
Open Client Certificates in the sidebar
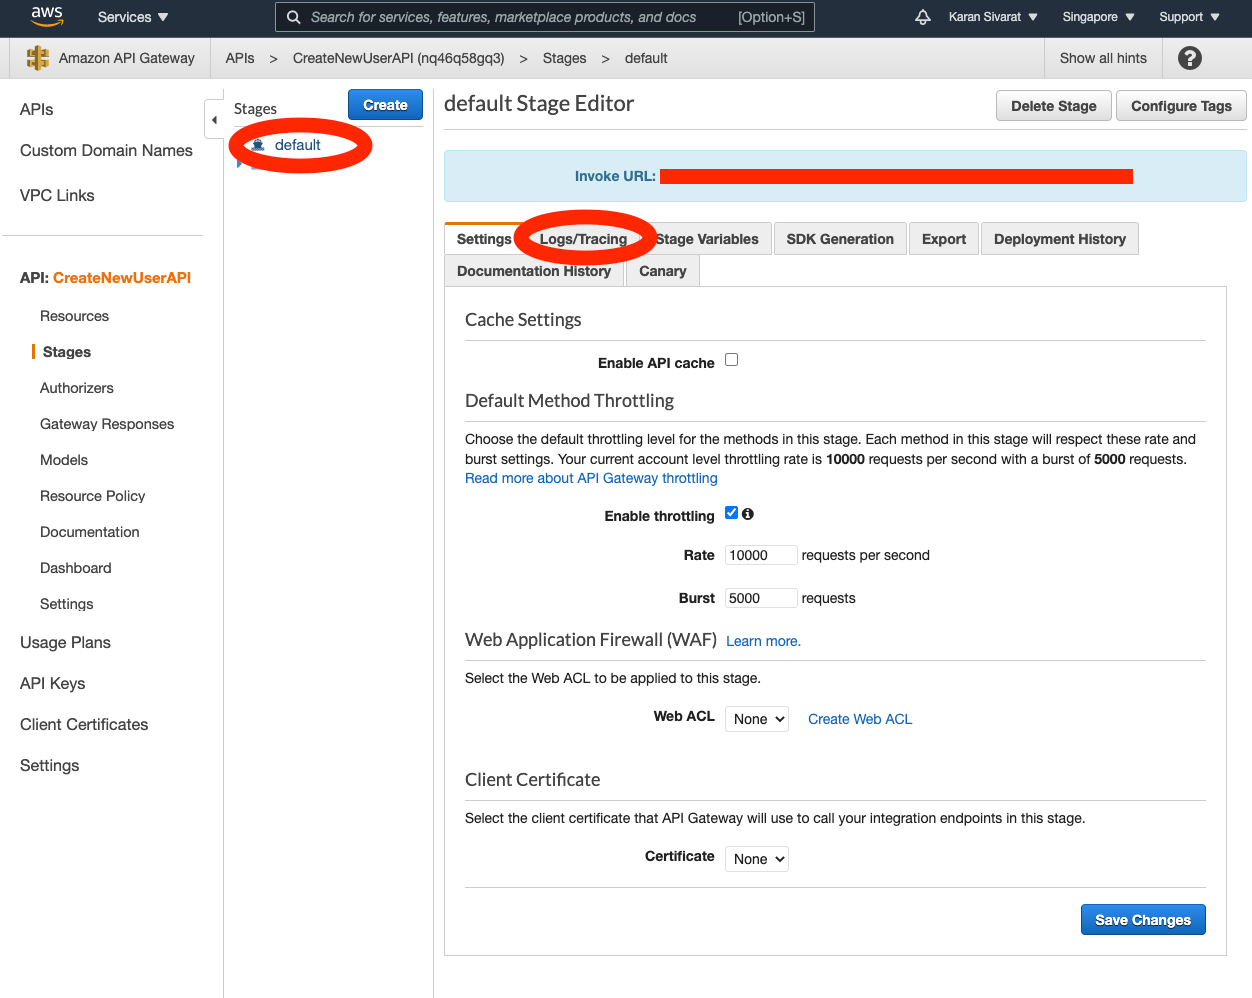pos(84,724)
